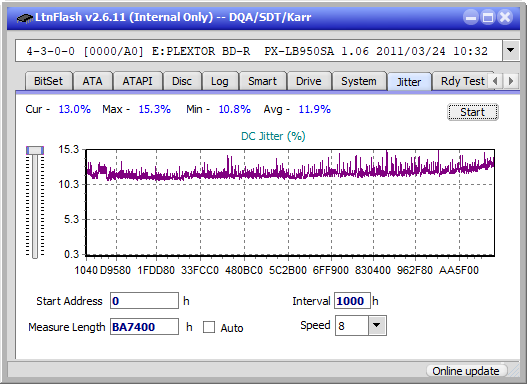Click the DC Jitter (%) chart title
The image size is (527, 384).
point(273,136)
